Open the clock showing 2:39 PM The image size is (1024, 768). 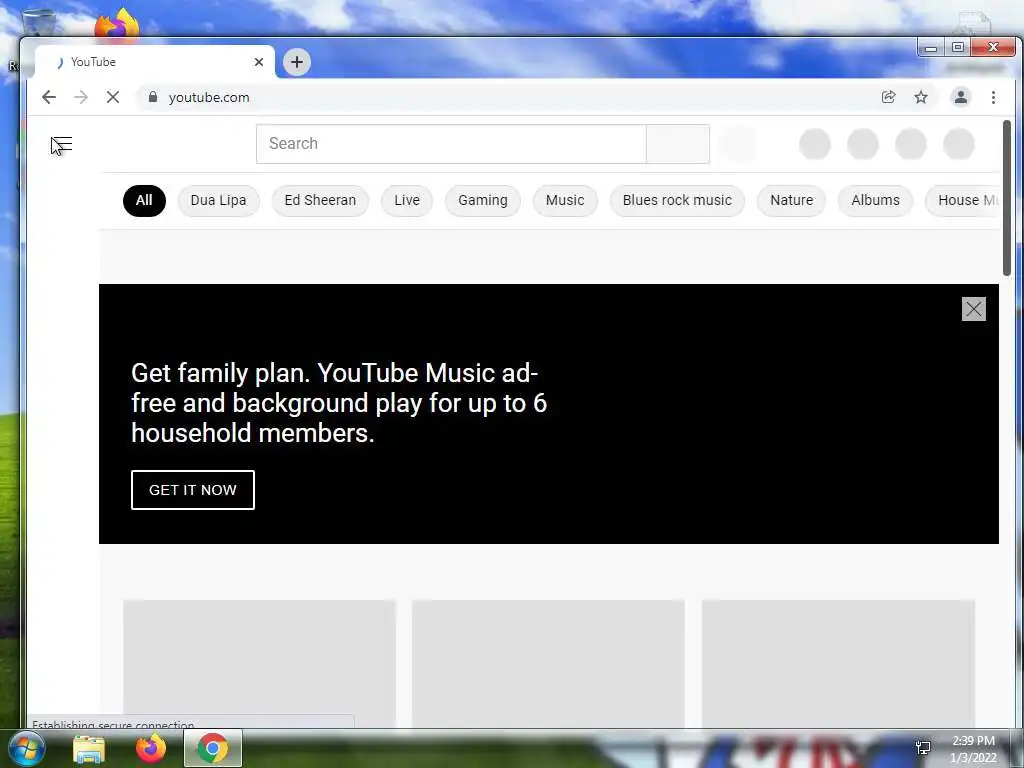coord(973,749)
